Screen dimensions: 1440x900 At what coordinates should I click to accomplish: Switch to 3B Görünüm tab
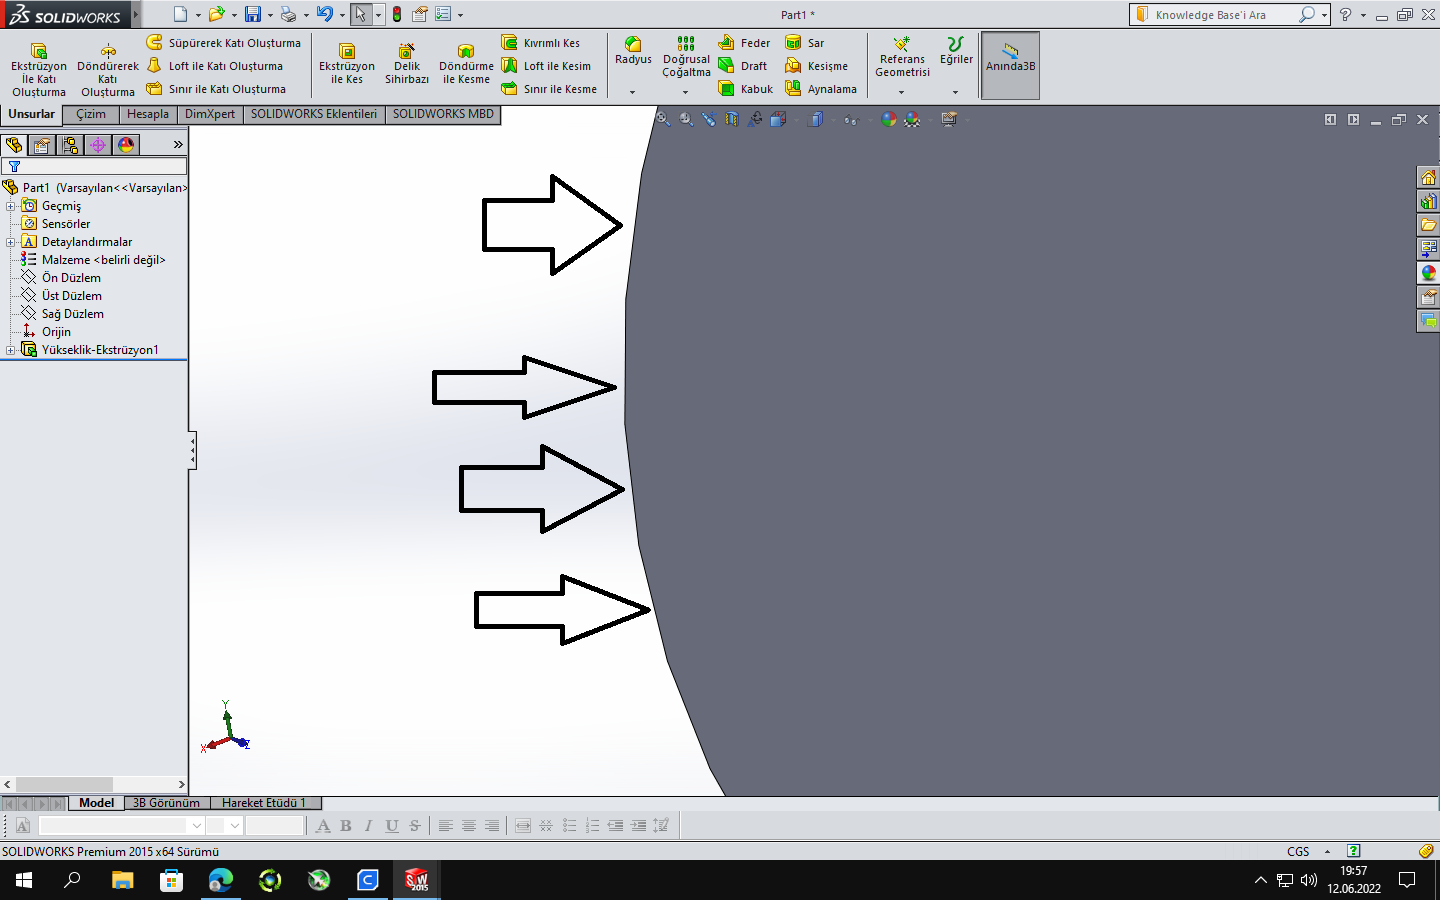166,803
